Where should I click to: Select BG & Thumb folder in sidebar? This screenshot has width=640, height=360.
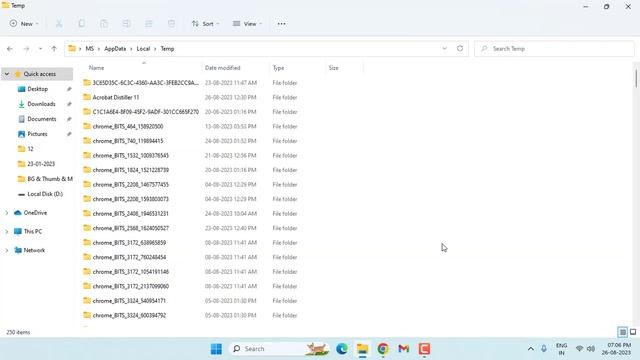coord(49,179)
